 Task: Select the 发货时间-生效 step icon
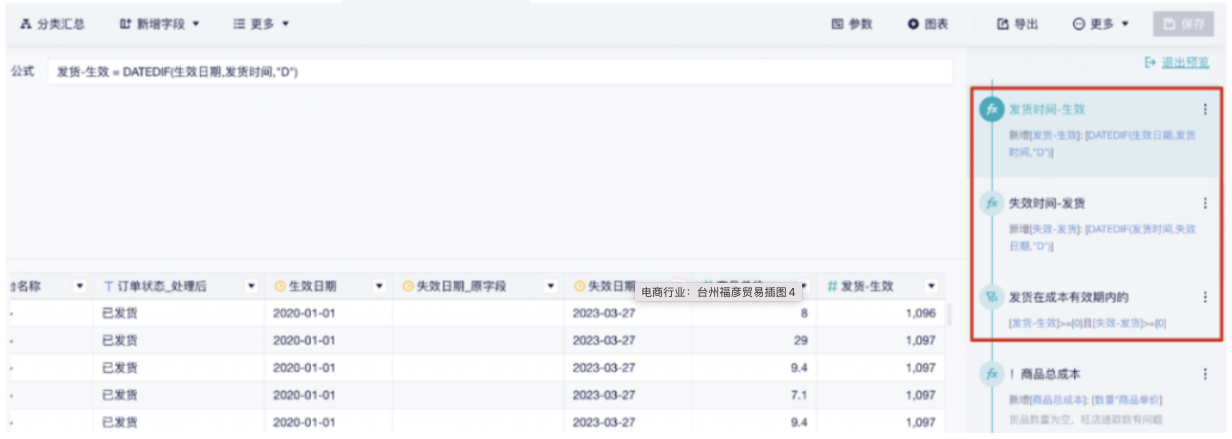991,110
